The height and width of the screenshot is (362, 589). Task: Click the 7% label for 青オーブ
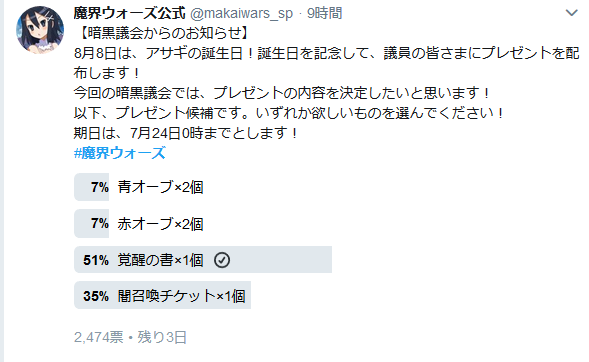pos(100,187)
